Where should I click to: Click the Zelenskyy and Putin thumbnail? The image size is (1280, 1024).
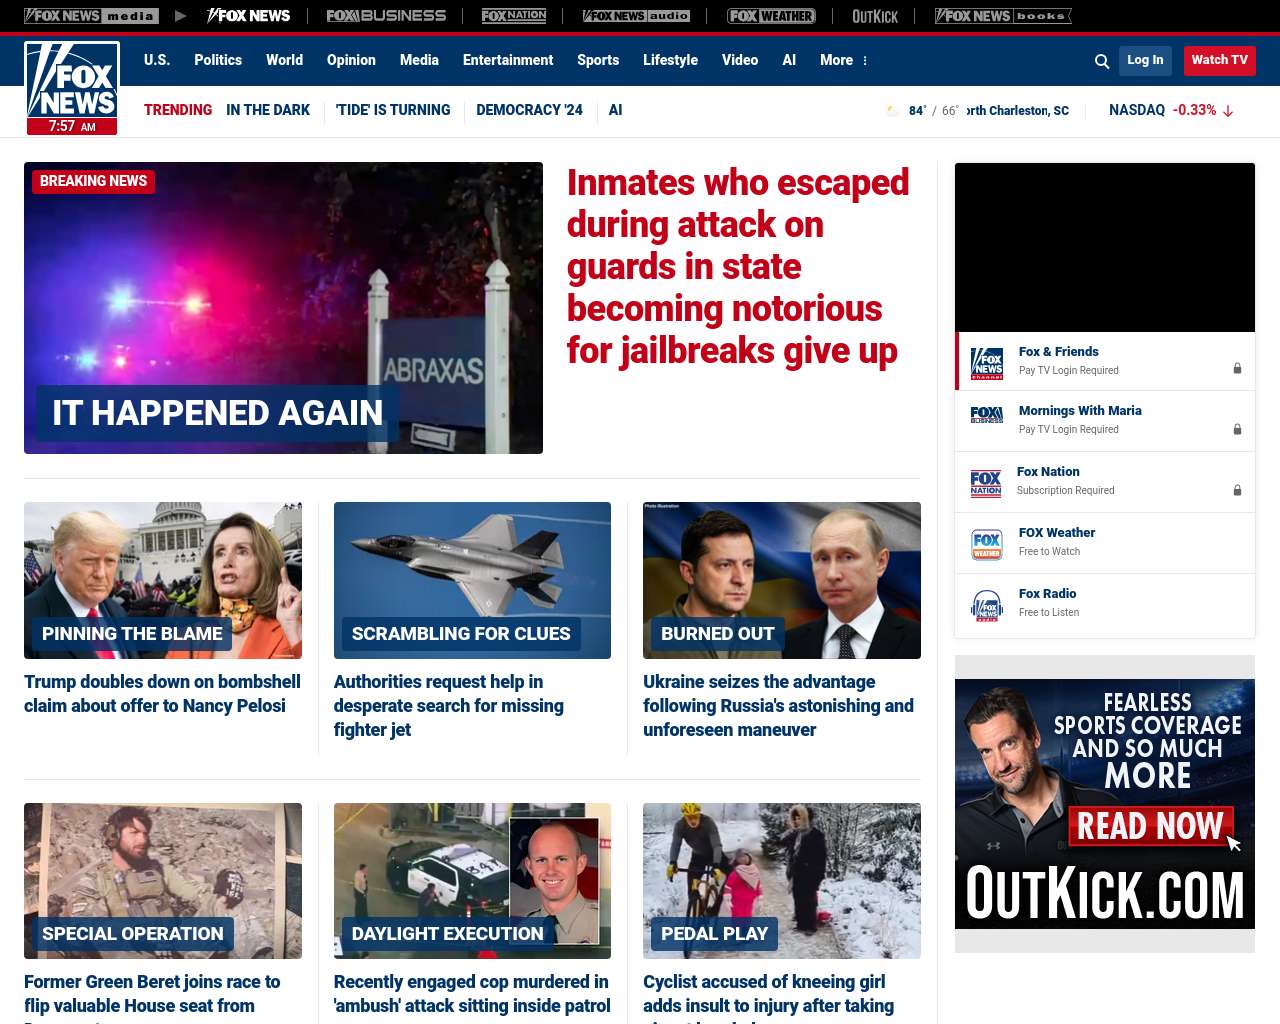point(782,580)
